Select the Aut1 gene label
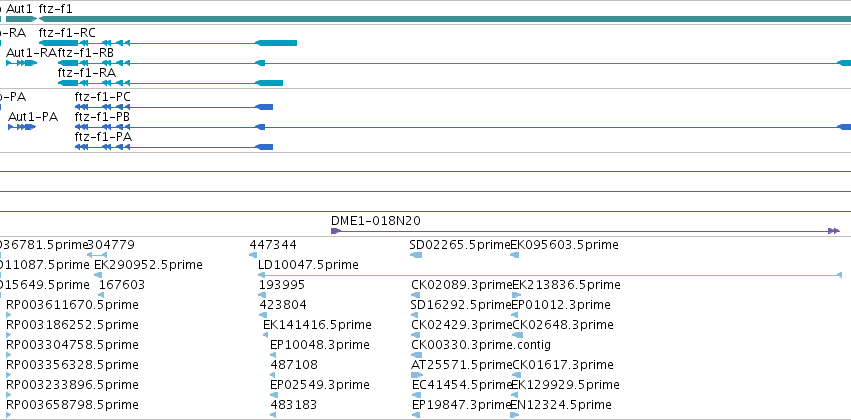Viewport: 851px width, 420px height. click(20, 9)
